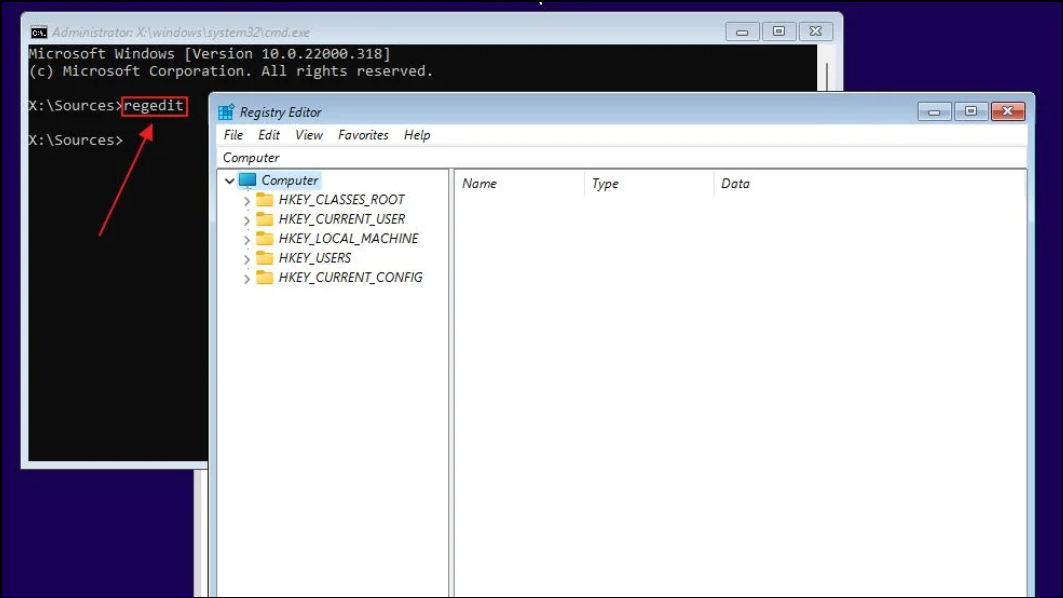Open the File menu

[232, 135]
